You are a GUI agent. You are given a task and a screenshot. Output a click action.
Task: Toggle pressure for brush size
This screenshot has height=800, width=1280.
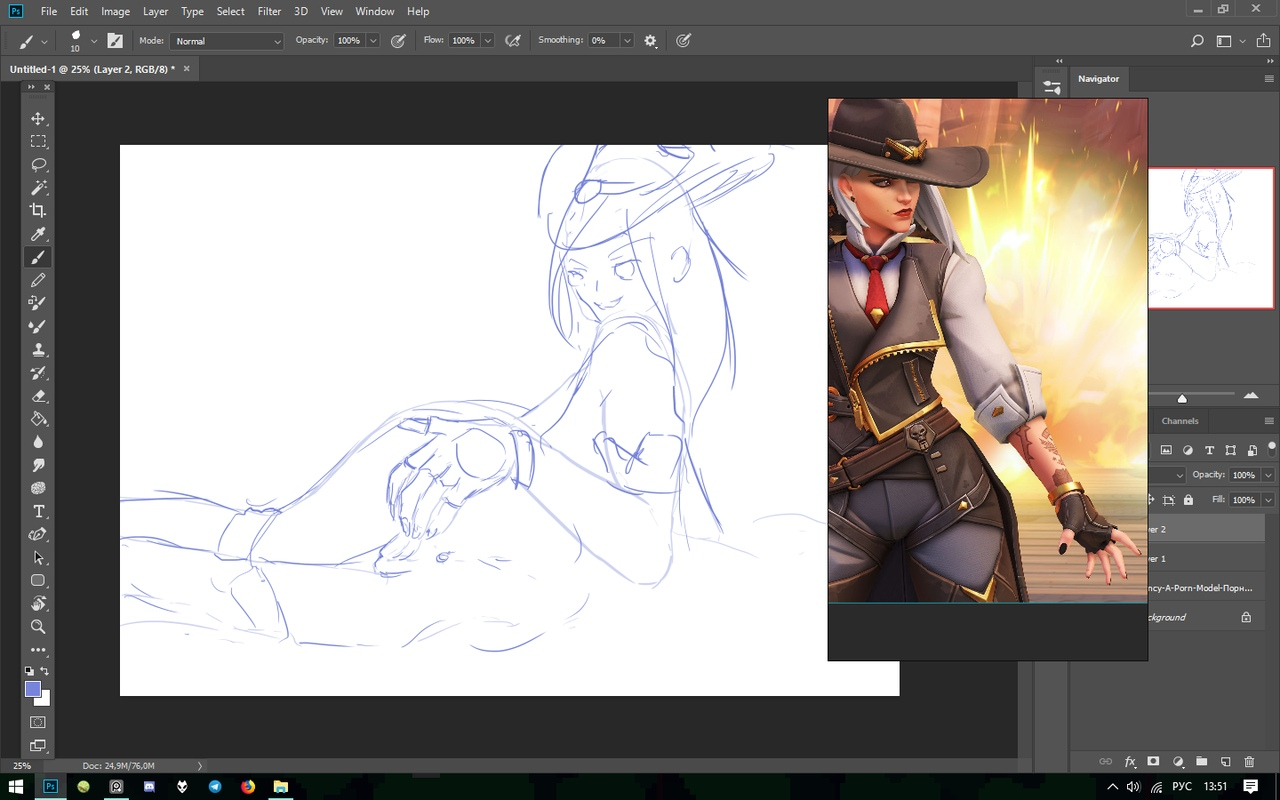click(x=684, y=41)
